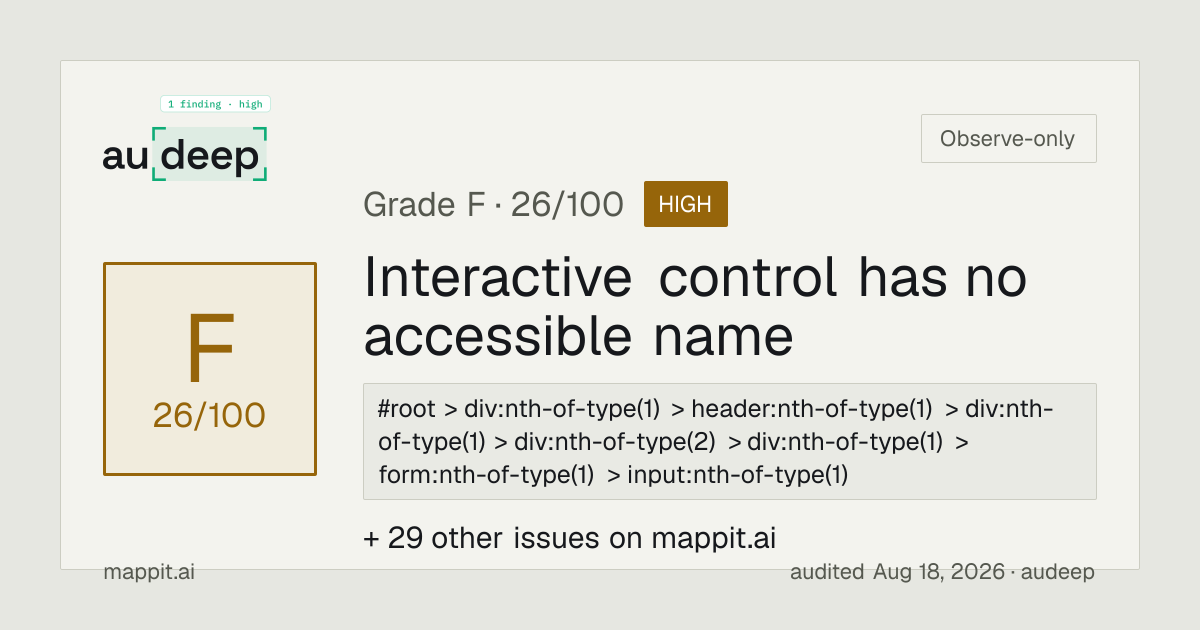Click input:nth-of-type(1) selector segment
Image resolution: width=1200 pixels, height=630 pixels.
coord(737,475)
